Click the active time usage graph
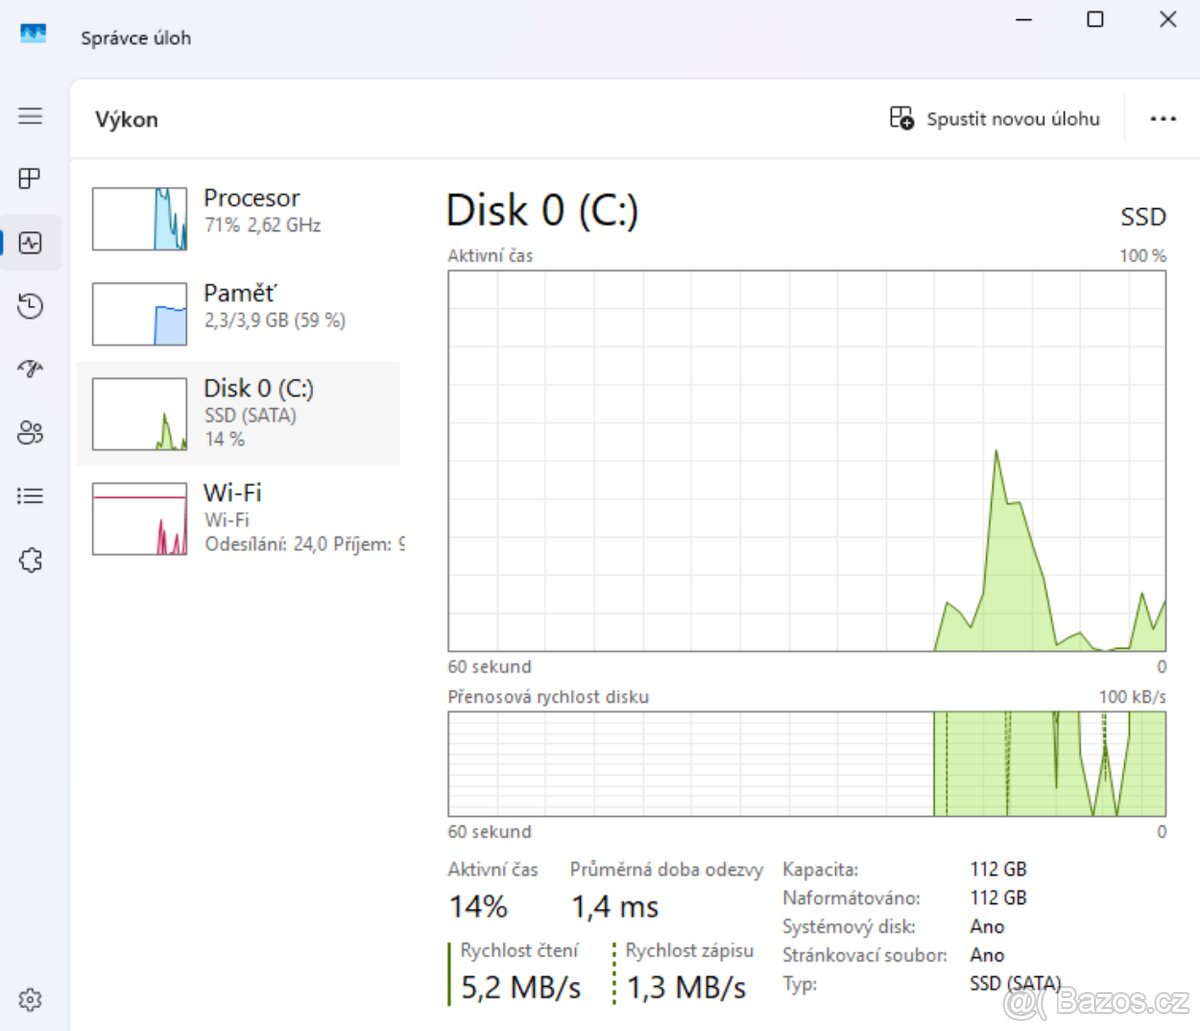Viewport: 1200px width, 1031px height. pos(806,460)
